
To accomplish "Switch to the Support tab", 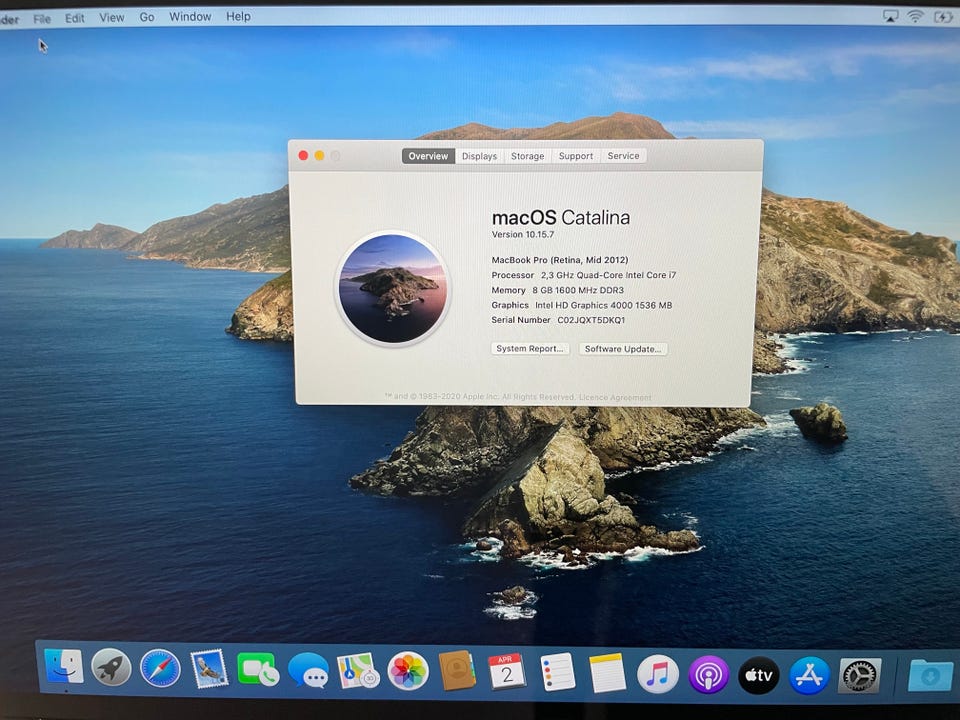I will 576,156.
